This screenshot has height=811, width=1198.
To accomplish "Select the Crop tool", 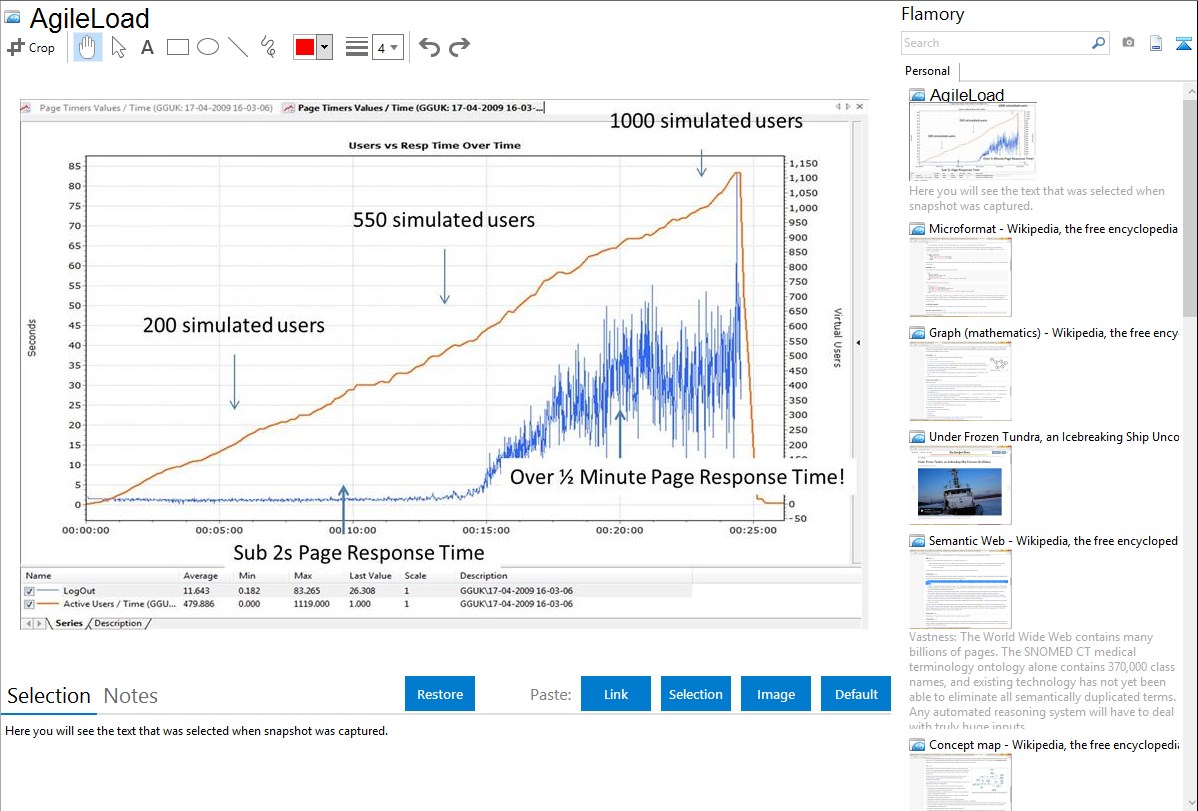I will 31,47.
